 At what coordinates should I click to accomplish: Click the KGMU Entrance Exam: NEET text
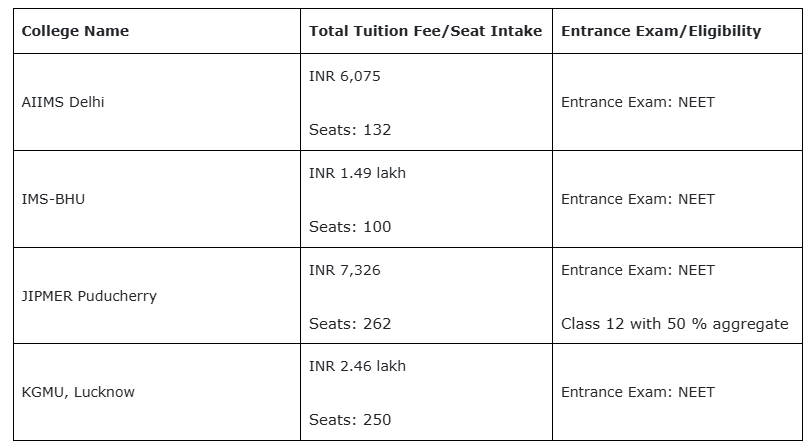637,392
